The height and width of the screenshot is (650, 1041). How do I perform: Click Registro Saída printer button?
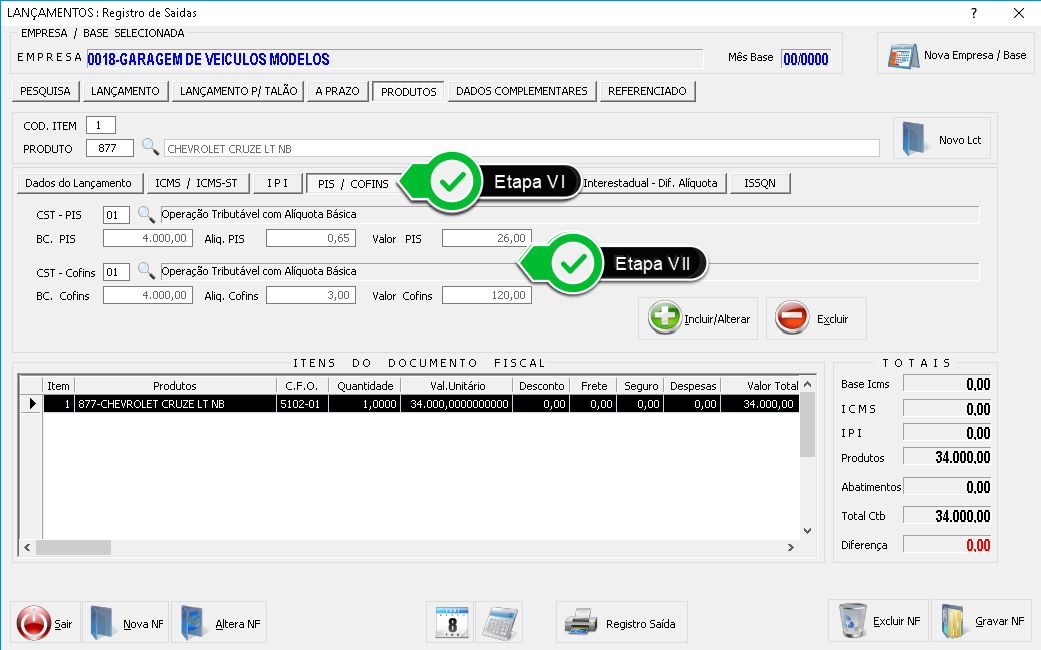621,623
